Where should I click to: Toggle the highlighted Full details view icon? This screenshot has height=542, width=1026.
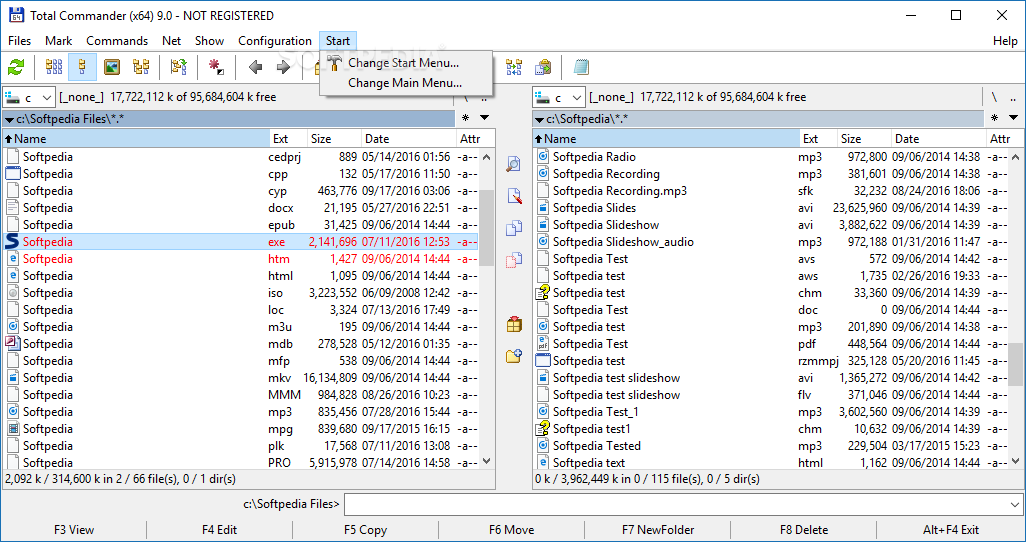(x=82, y=67)
